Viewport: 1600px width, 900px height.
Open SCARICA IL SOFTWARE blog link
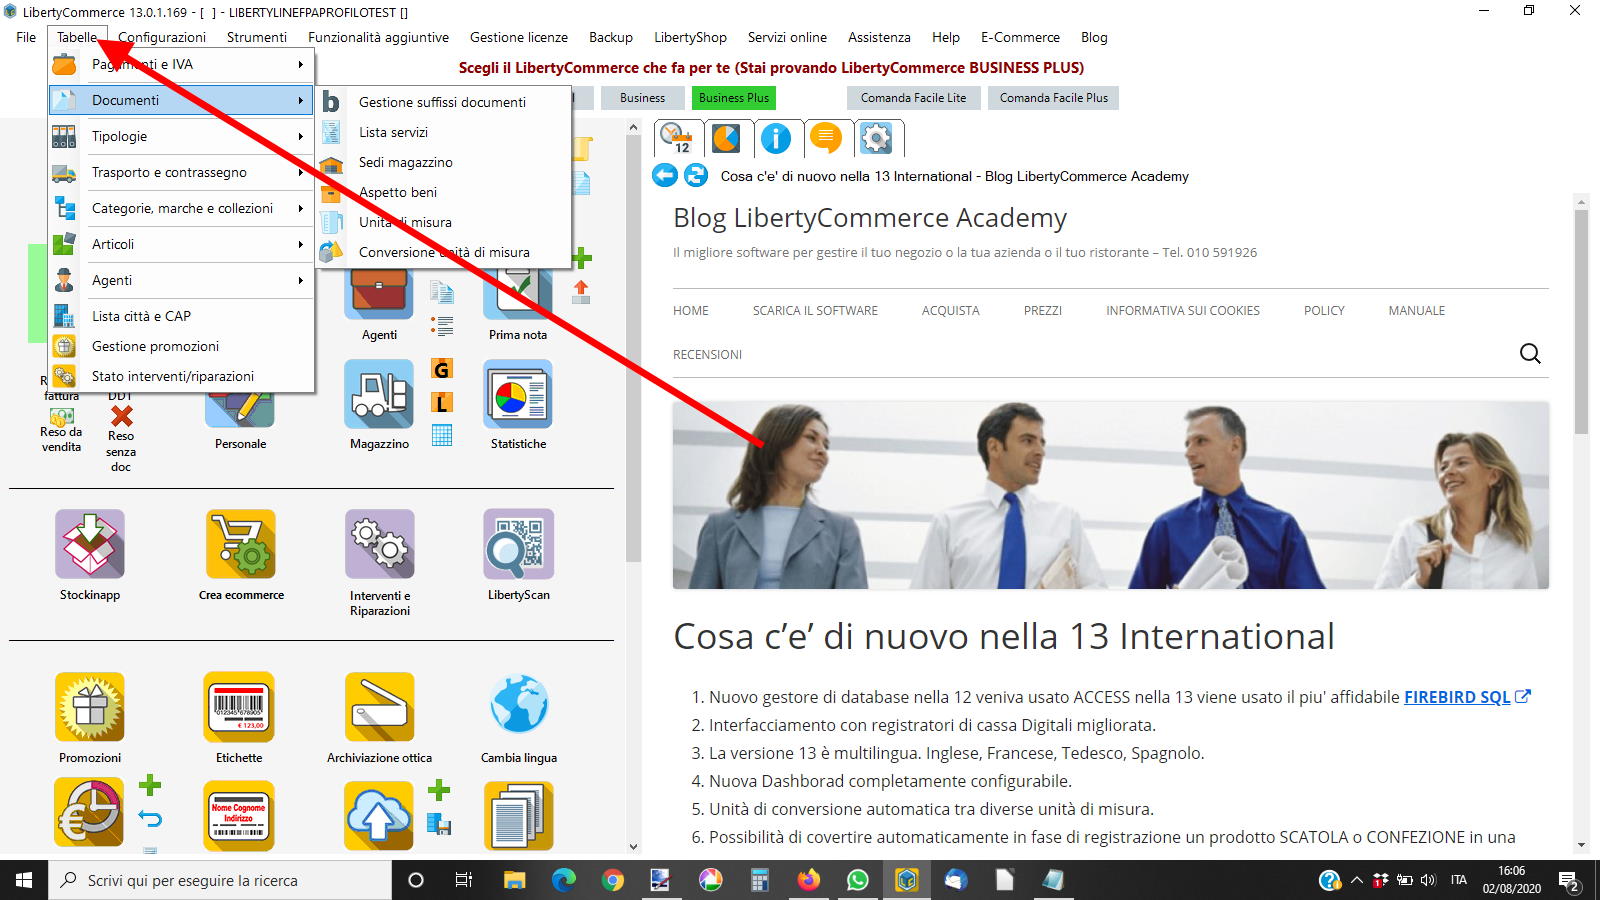pyautogui.click(x=815, y=311)
